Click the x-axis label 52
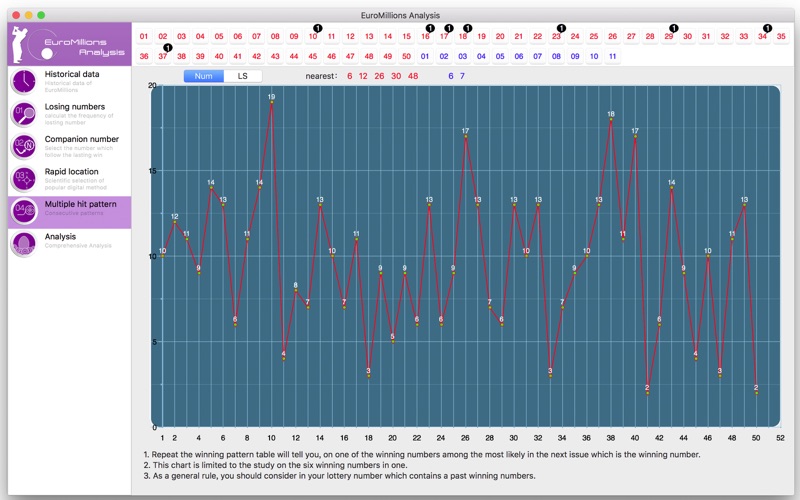 [x=780, y=438]
